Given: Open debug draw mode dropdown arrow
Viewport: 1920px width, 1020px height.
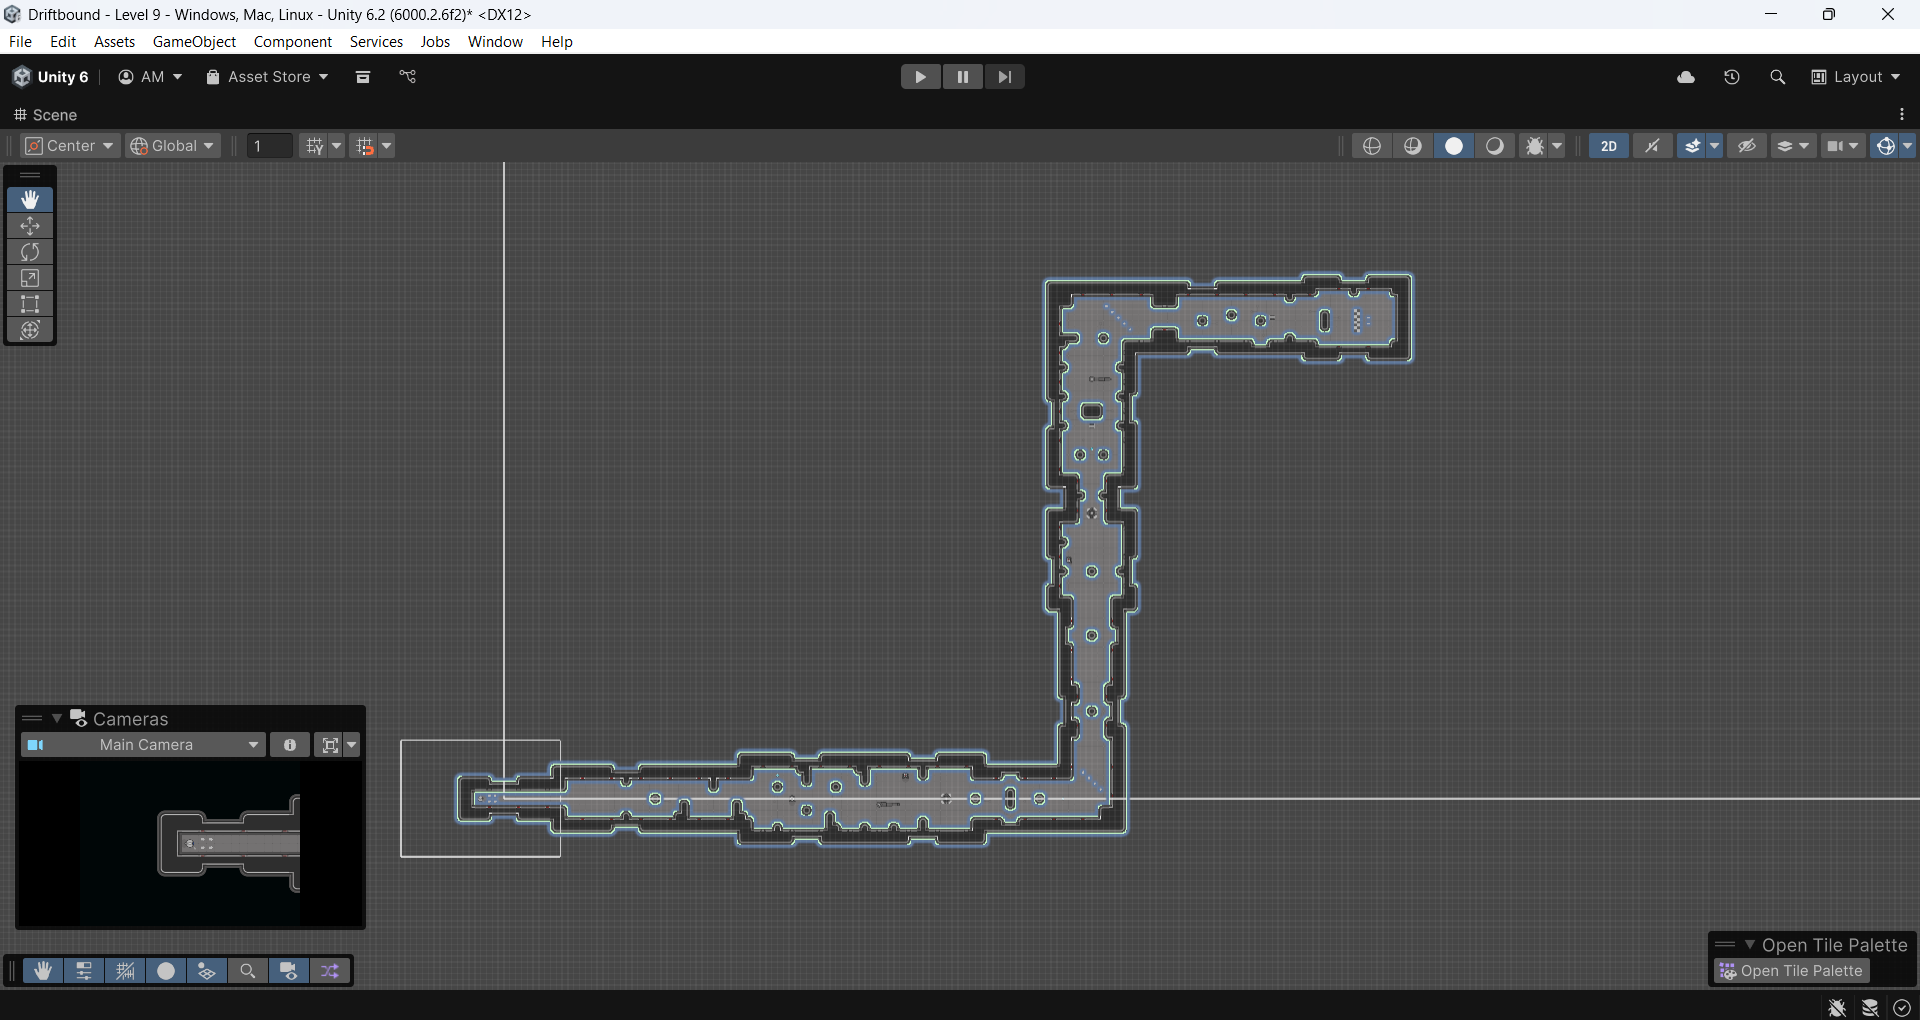Looking at the screenshot, I should point(1557,146).
